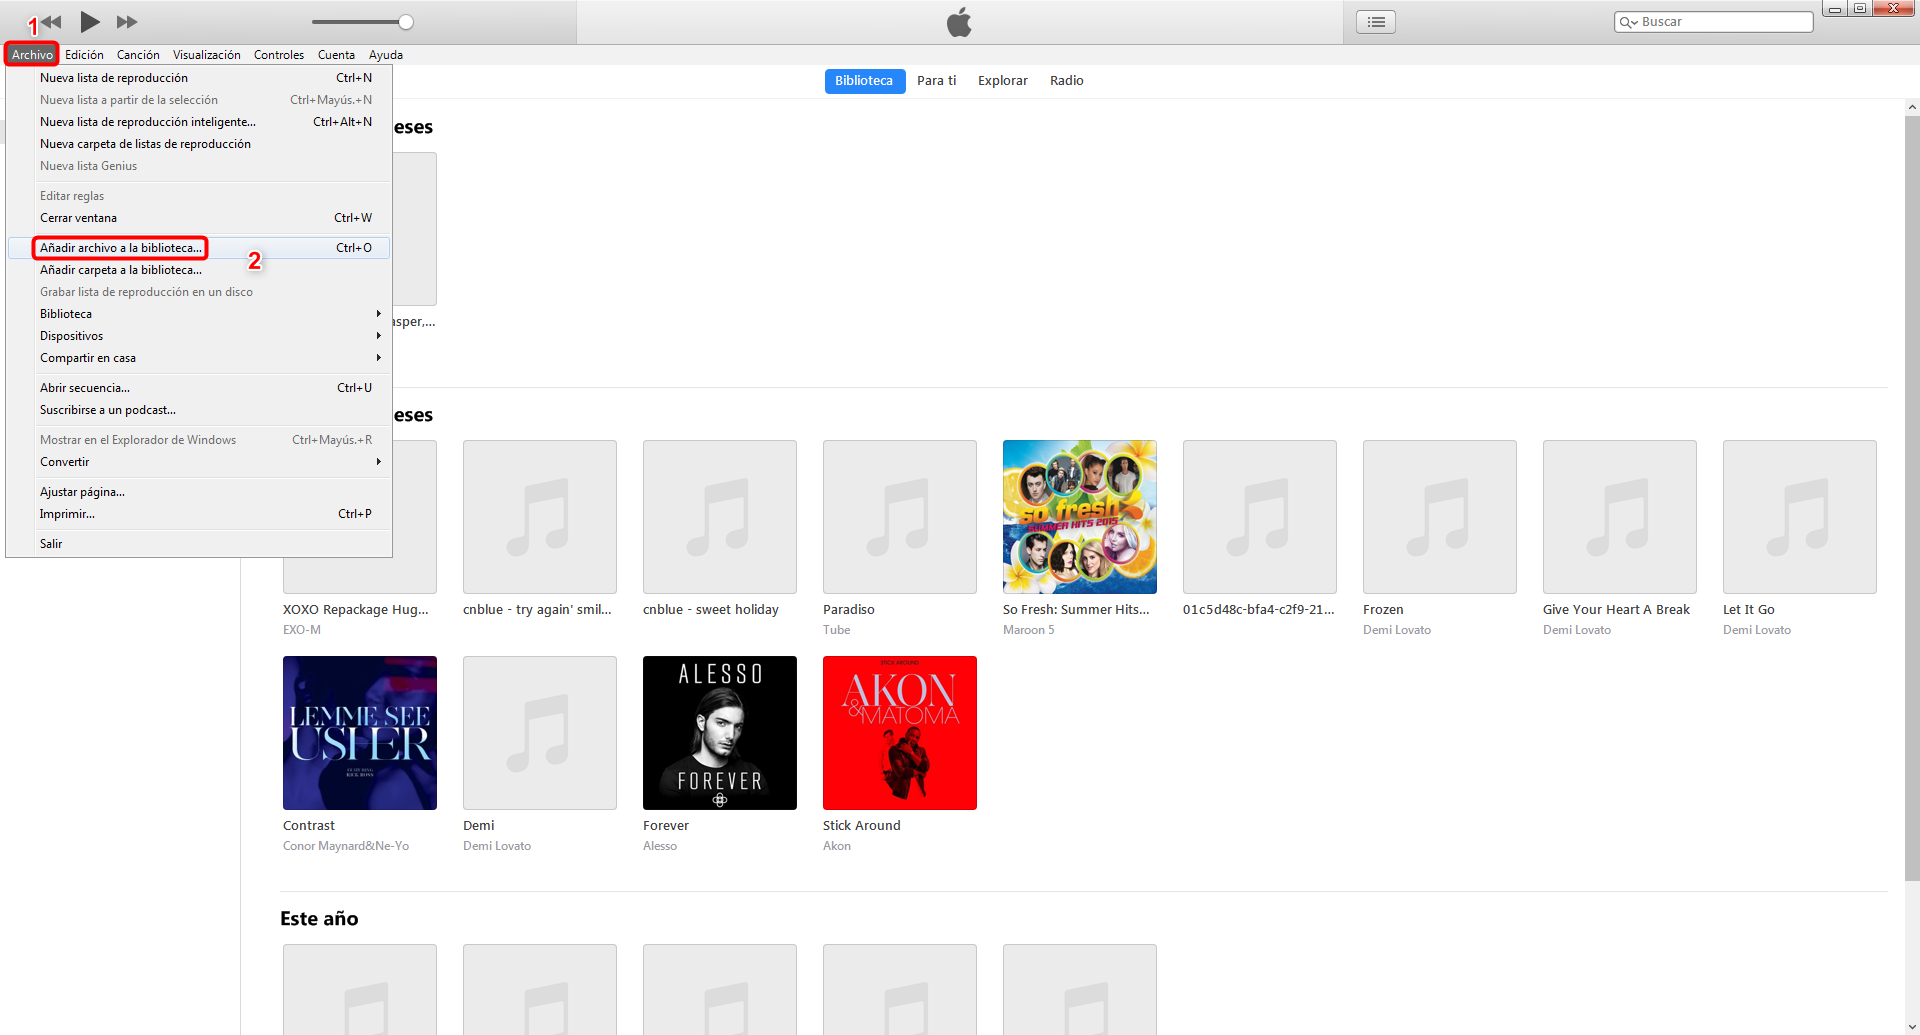
Task: Expand the Convertir submenu
Action: tap(379, 461)
